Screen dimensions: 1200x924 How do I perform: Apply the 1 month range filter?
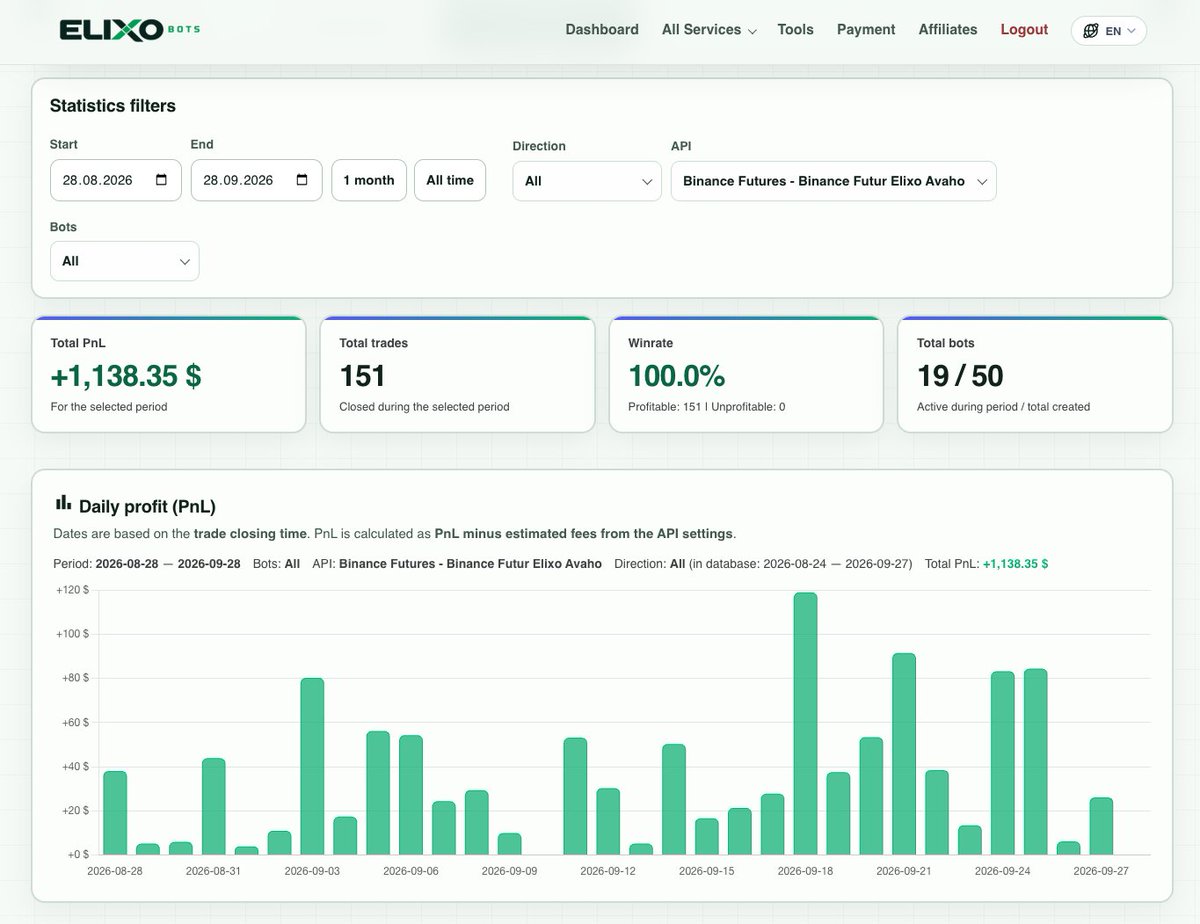369,180
